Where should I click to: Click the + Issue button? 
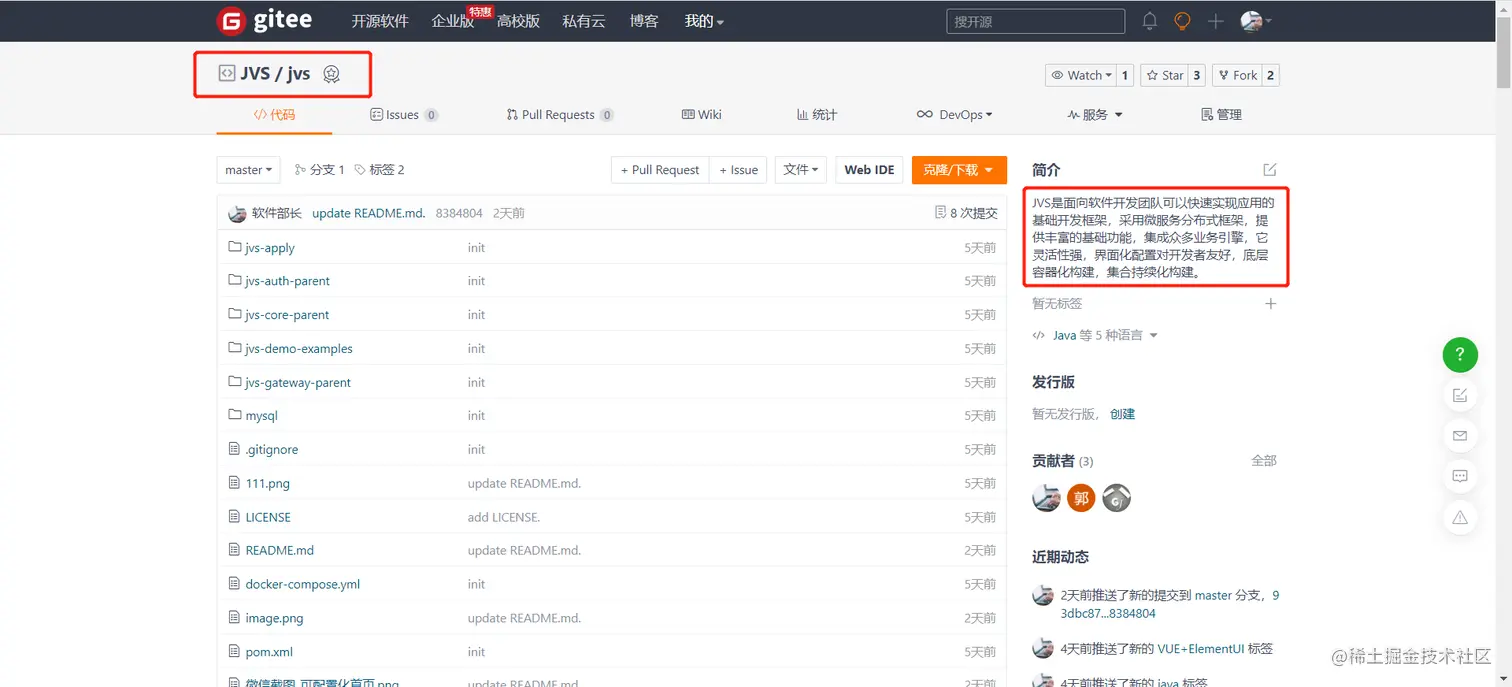pos(739,170)
